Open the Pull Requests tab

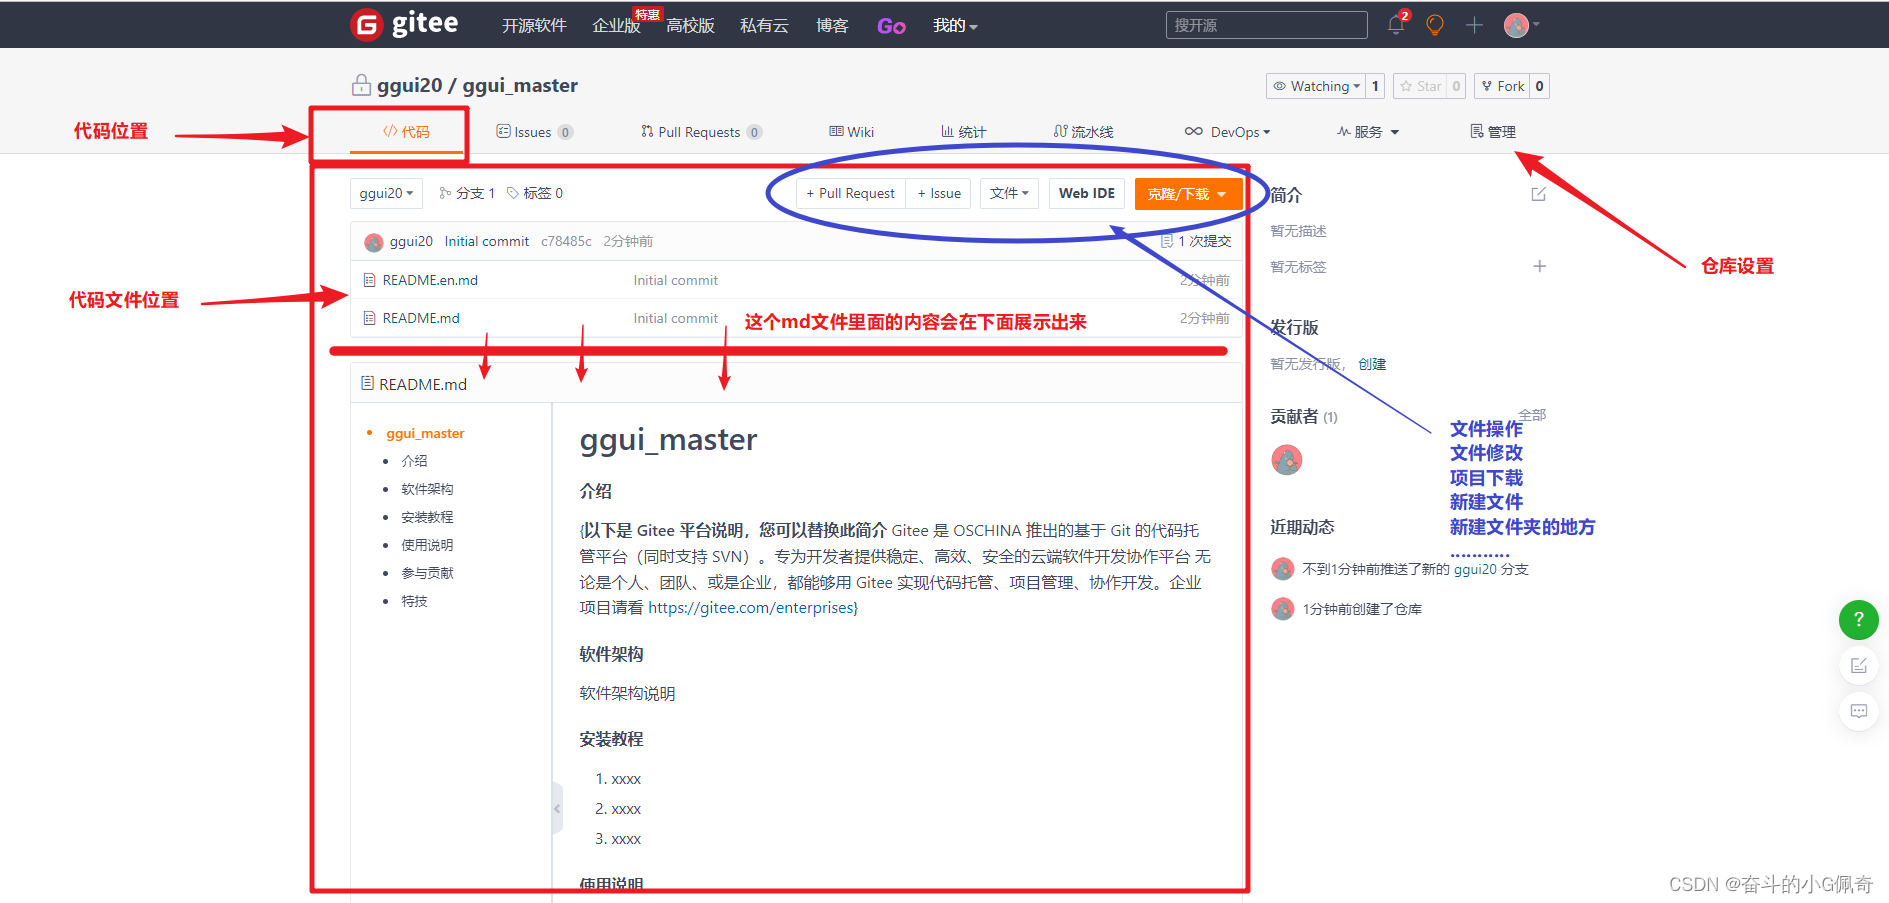(x=701, y=132)
